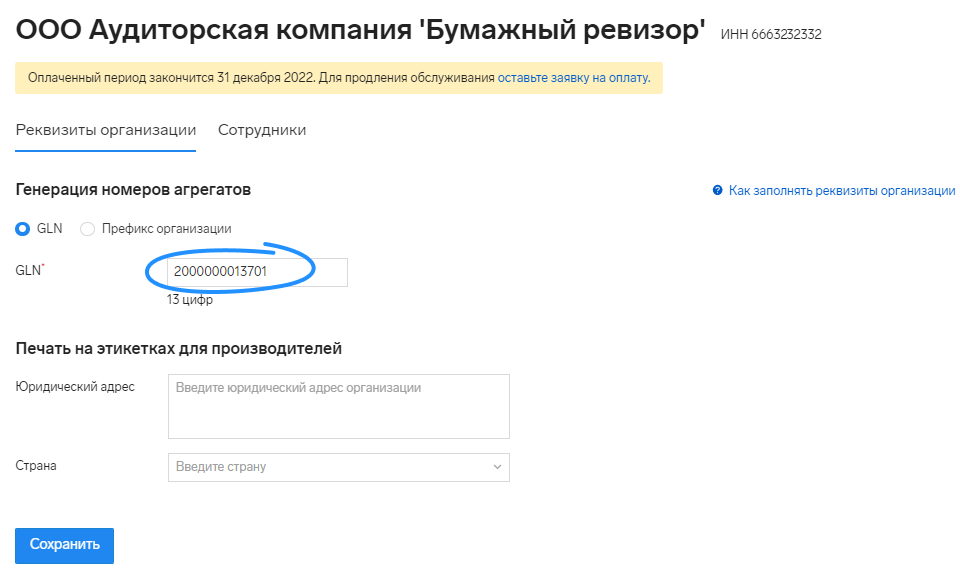The width and height of the screenshot is (960, 574).
Task: Expand the country list via chevron arrow
Action: pos(497,467)
